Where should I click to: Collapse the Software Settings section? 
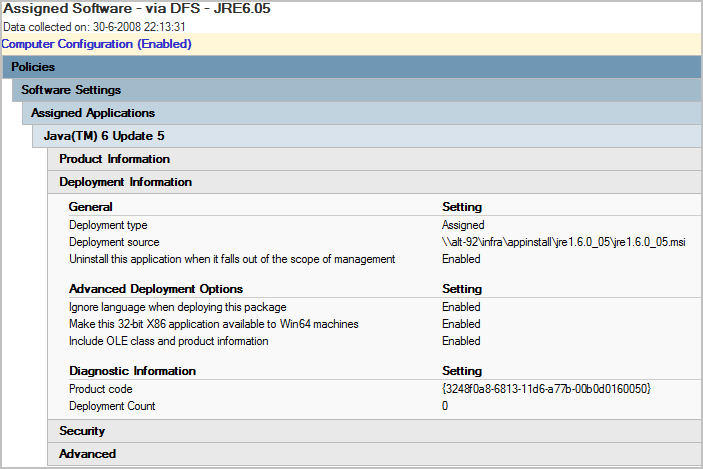tap(356, 90)
